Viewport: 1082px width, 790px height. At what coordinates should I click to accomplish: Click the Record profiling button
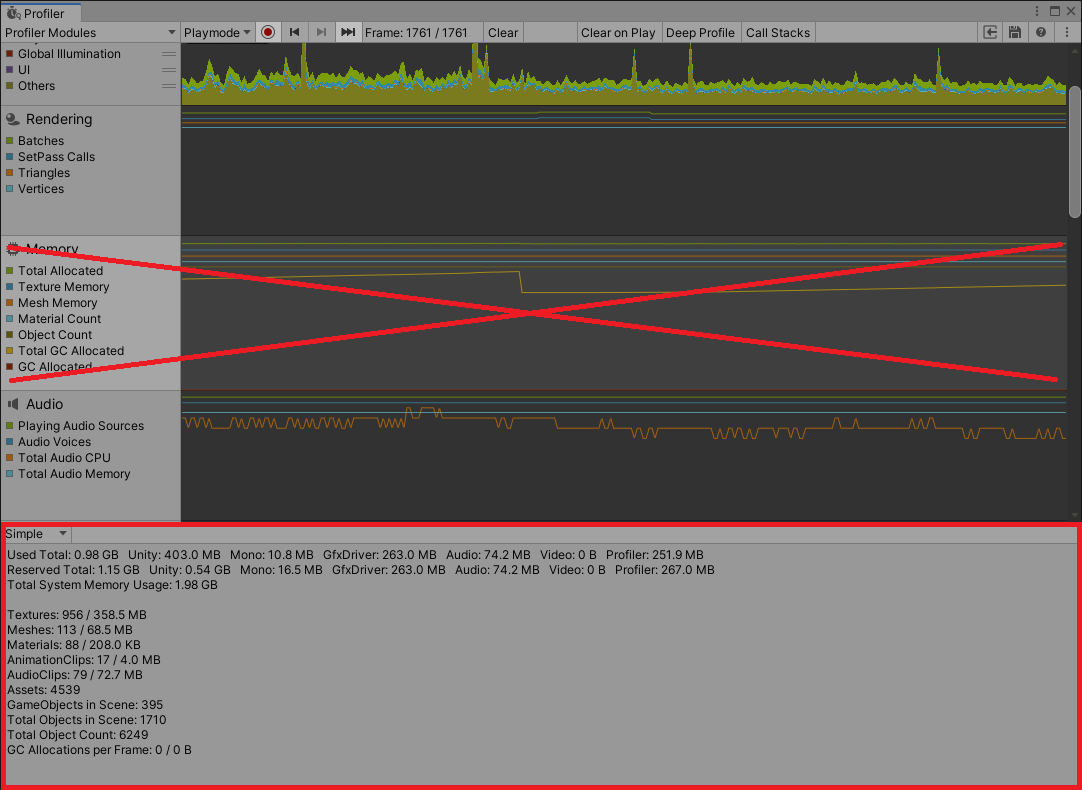pyautogui.click(x=268, y=32)
